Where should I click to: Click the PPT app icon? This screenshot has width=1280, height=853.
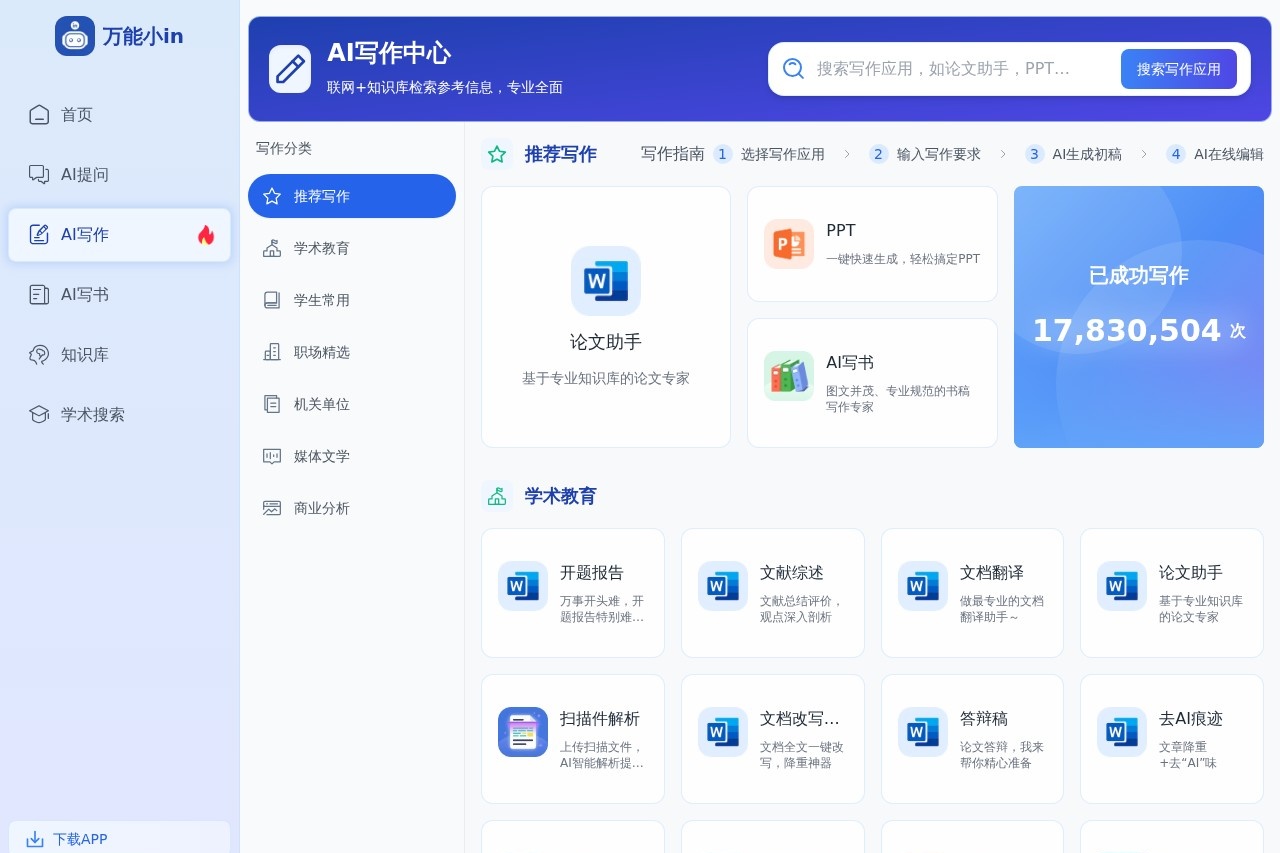(789, 243)
